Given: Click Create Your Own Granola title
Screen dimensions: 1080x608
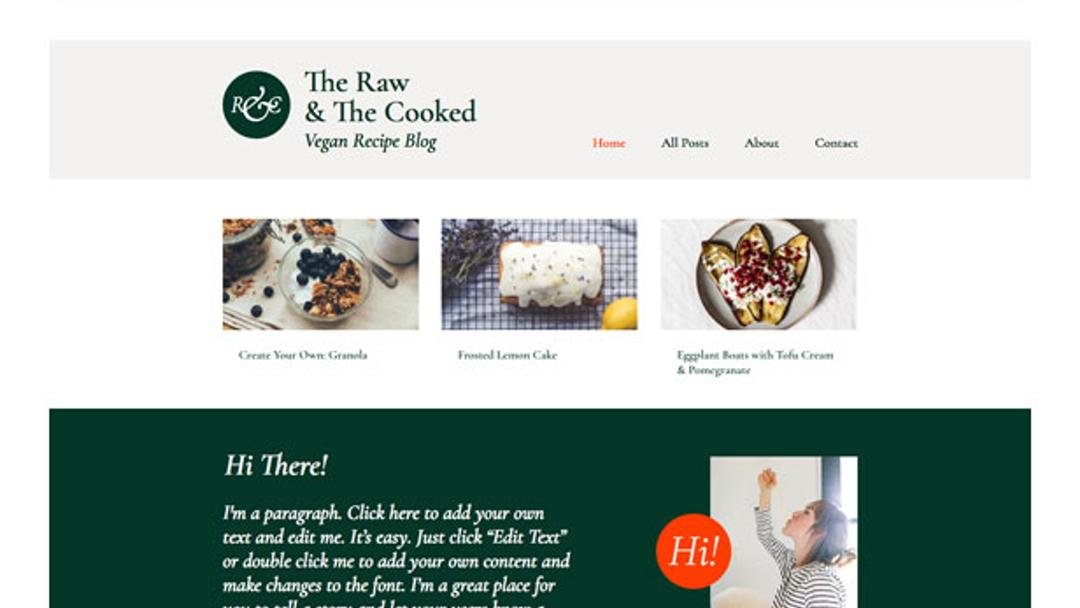Looking at the screenshot, I should click(x=303, y=355).
